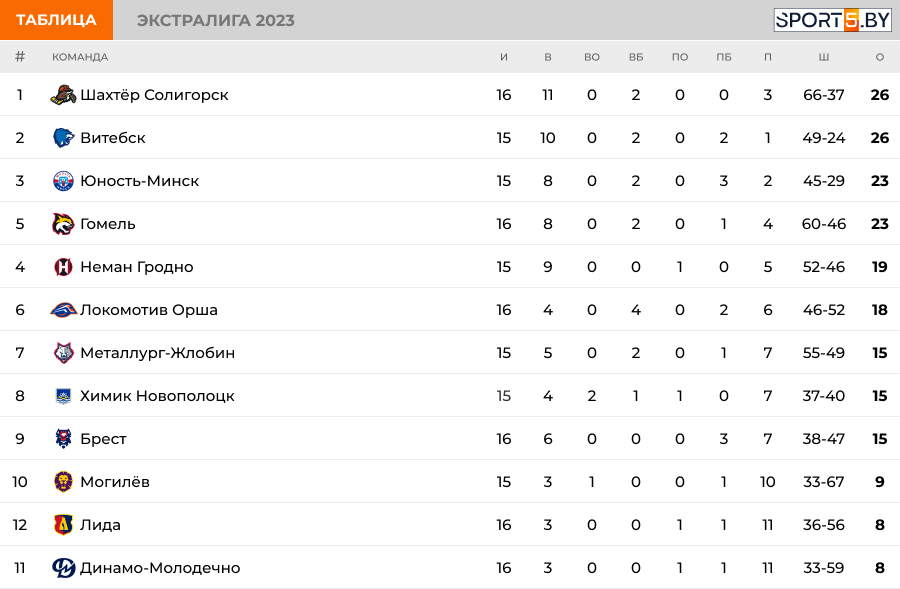Select the ТАБЛИЦА tab
This screenshot has width=900, height=589.
pos(56,20)
